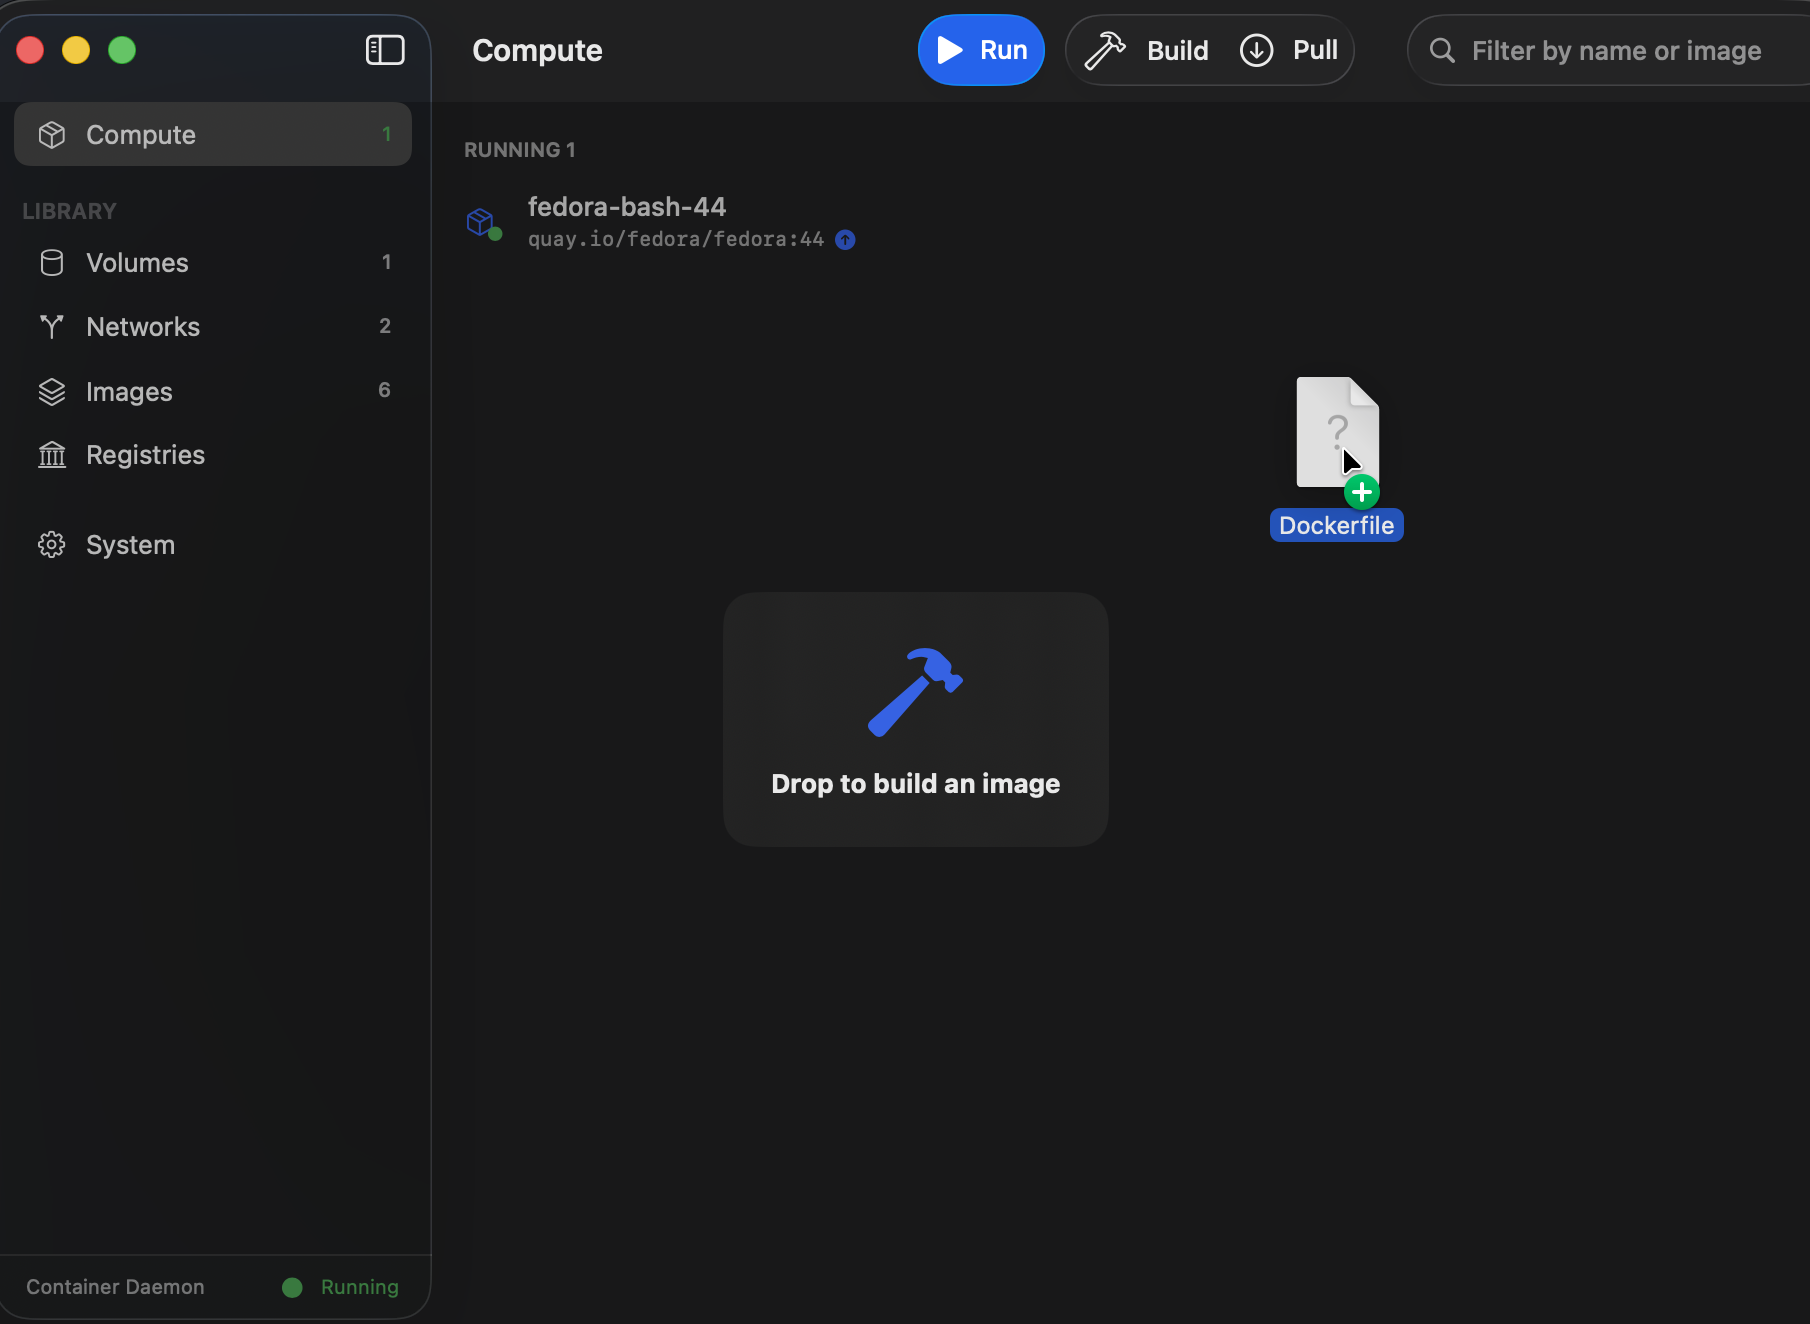
Task: Click the blue hammer drop-zone icon
Action: [915, 693]
